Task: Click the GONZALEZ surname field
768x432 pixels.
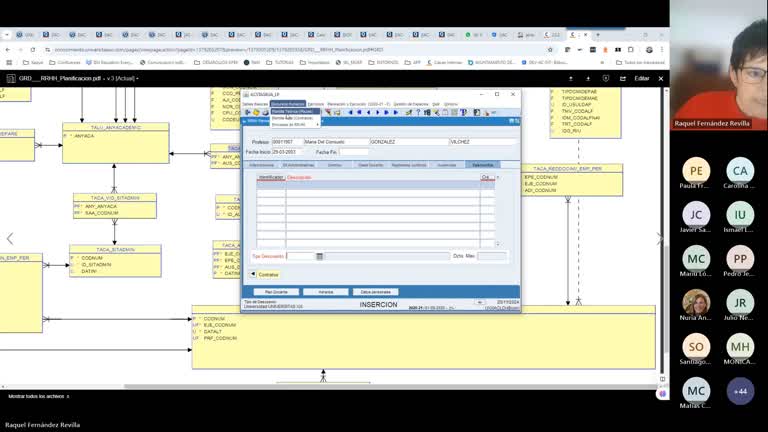Action: (x=409, y=142)
